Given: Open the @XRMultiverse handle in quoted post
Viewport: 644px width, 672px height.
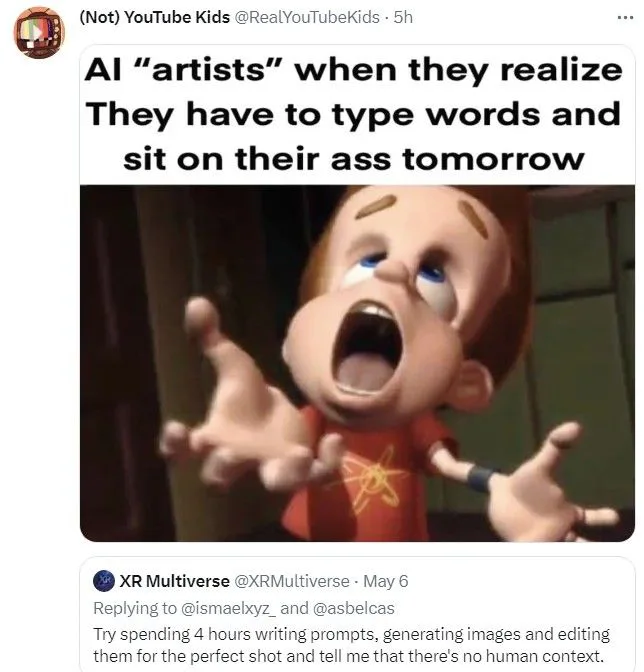Looking at the screenshot, I should coord(291,581).
